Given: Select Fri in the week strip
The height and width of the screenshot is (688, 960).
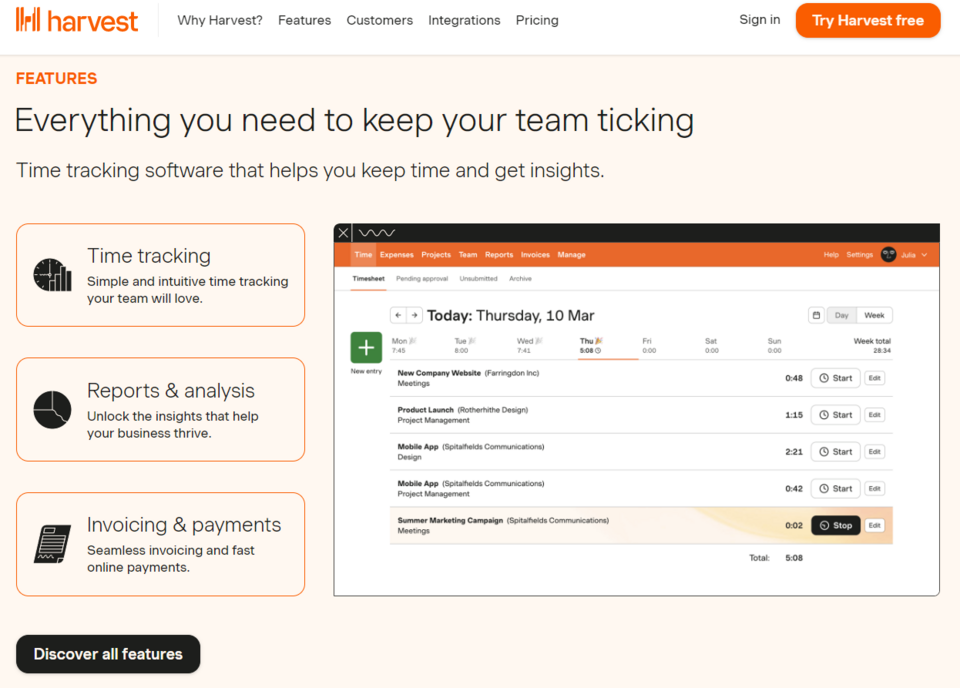Looking at the screenshot, I should click(649, 346).
